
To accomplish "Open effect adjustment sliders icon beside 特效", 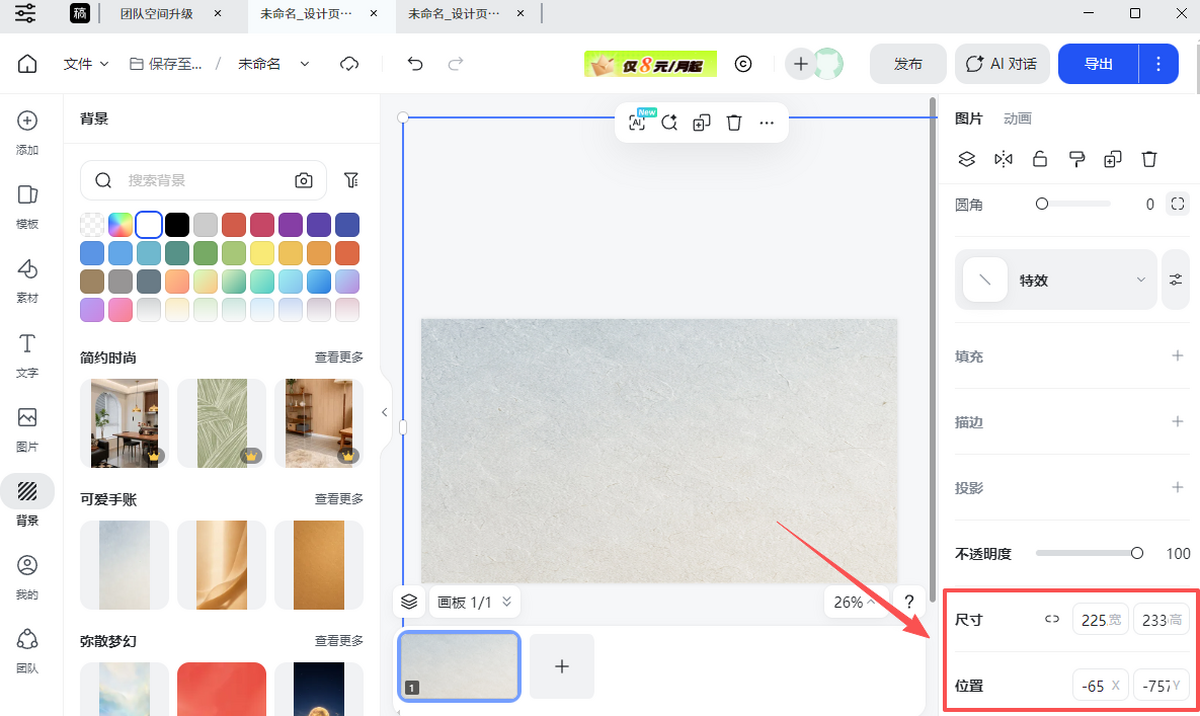I will click(1175, 280).
